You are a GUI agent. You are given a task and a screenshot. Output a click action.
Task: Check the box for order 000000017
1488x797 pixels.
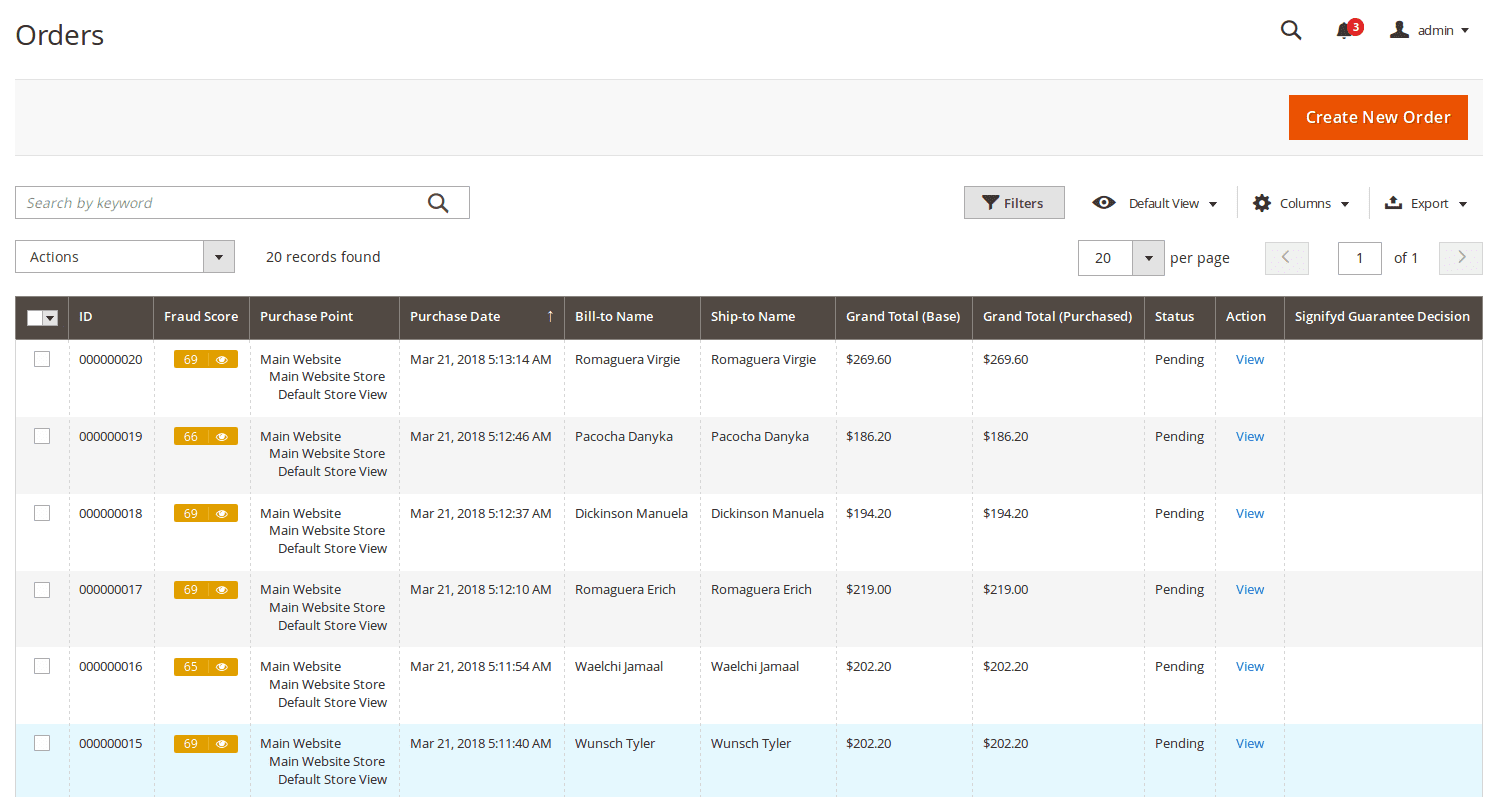coord(42,590)
